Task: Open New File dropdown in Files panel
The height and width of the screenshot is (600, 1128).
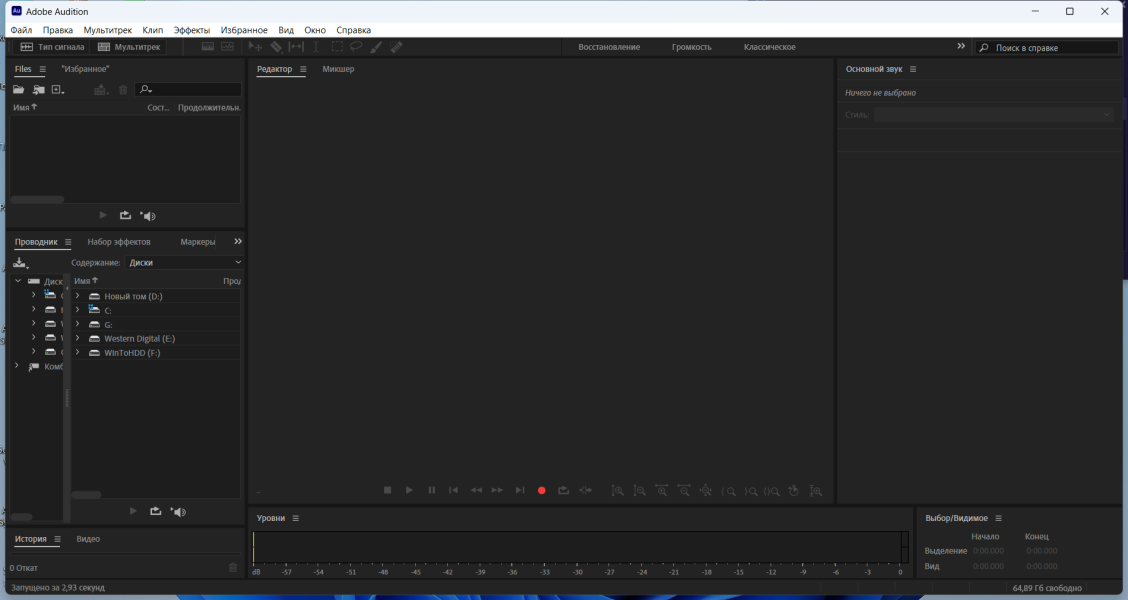Action: (58, 89)
